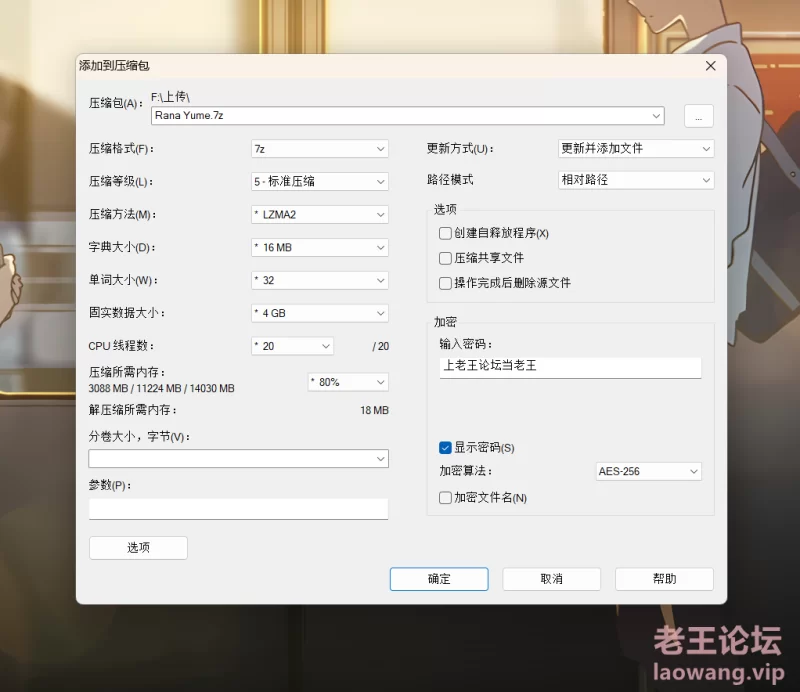Click the 添加到压缩包 dialog title
This screenshot has width=800, height=692.
[114, 66]
